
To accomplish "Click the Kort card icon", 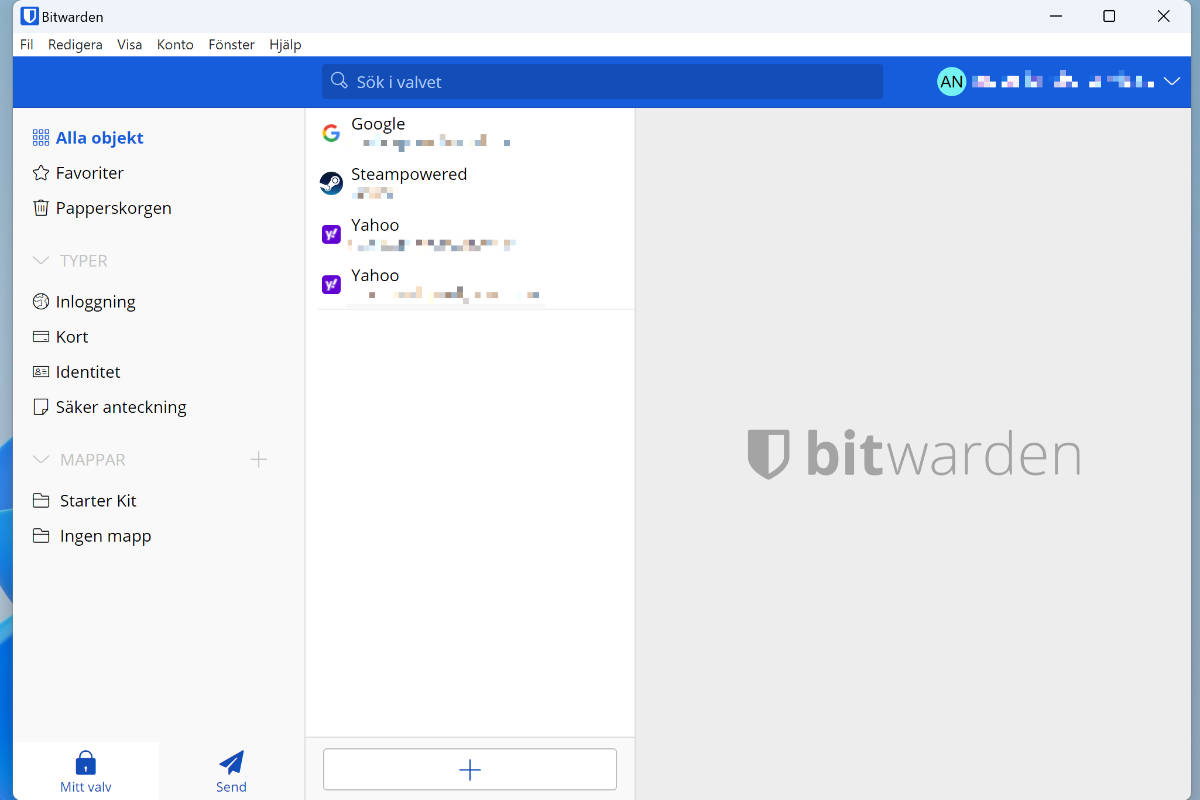I will point(41,337).
